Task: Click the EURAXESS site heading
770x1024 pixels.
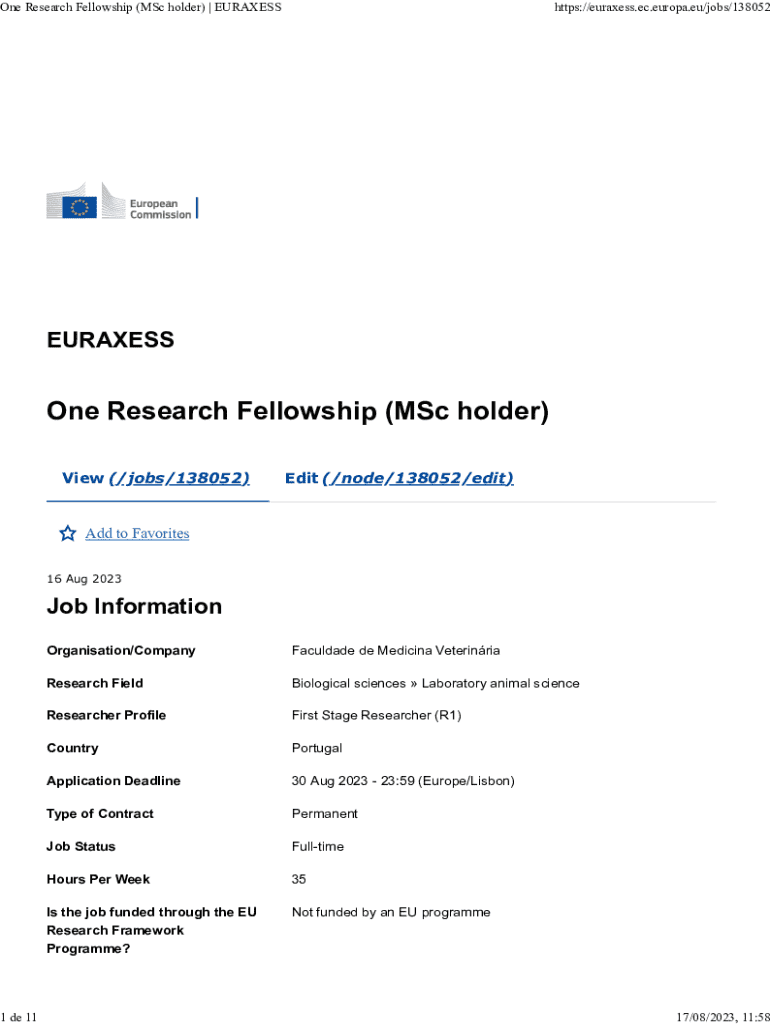Action: [110, 340]
